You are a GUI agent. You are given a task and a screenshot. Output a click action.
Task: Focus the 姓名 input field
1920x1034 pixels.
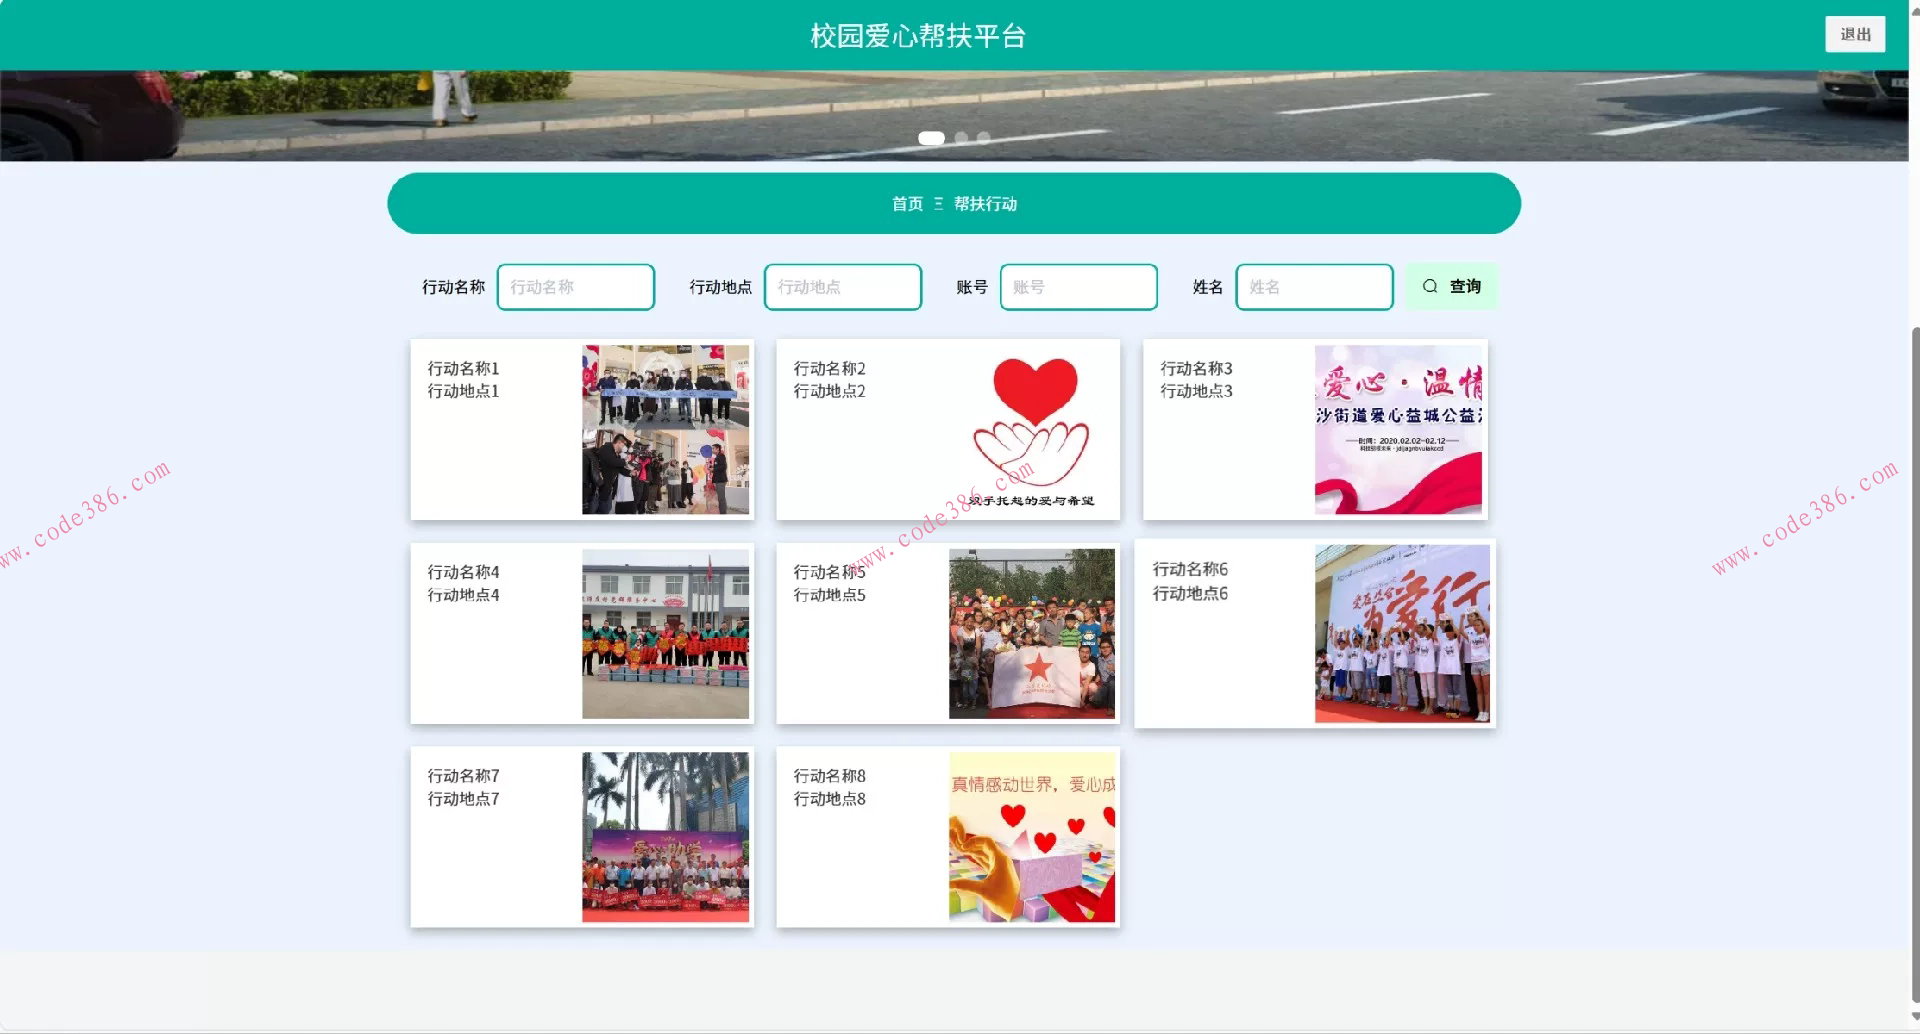[1315, 287]
